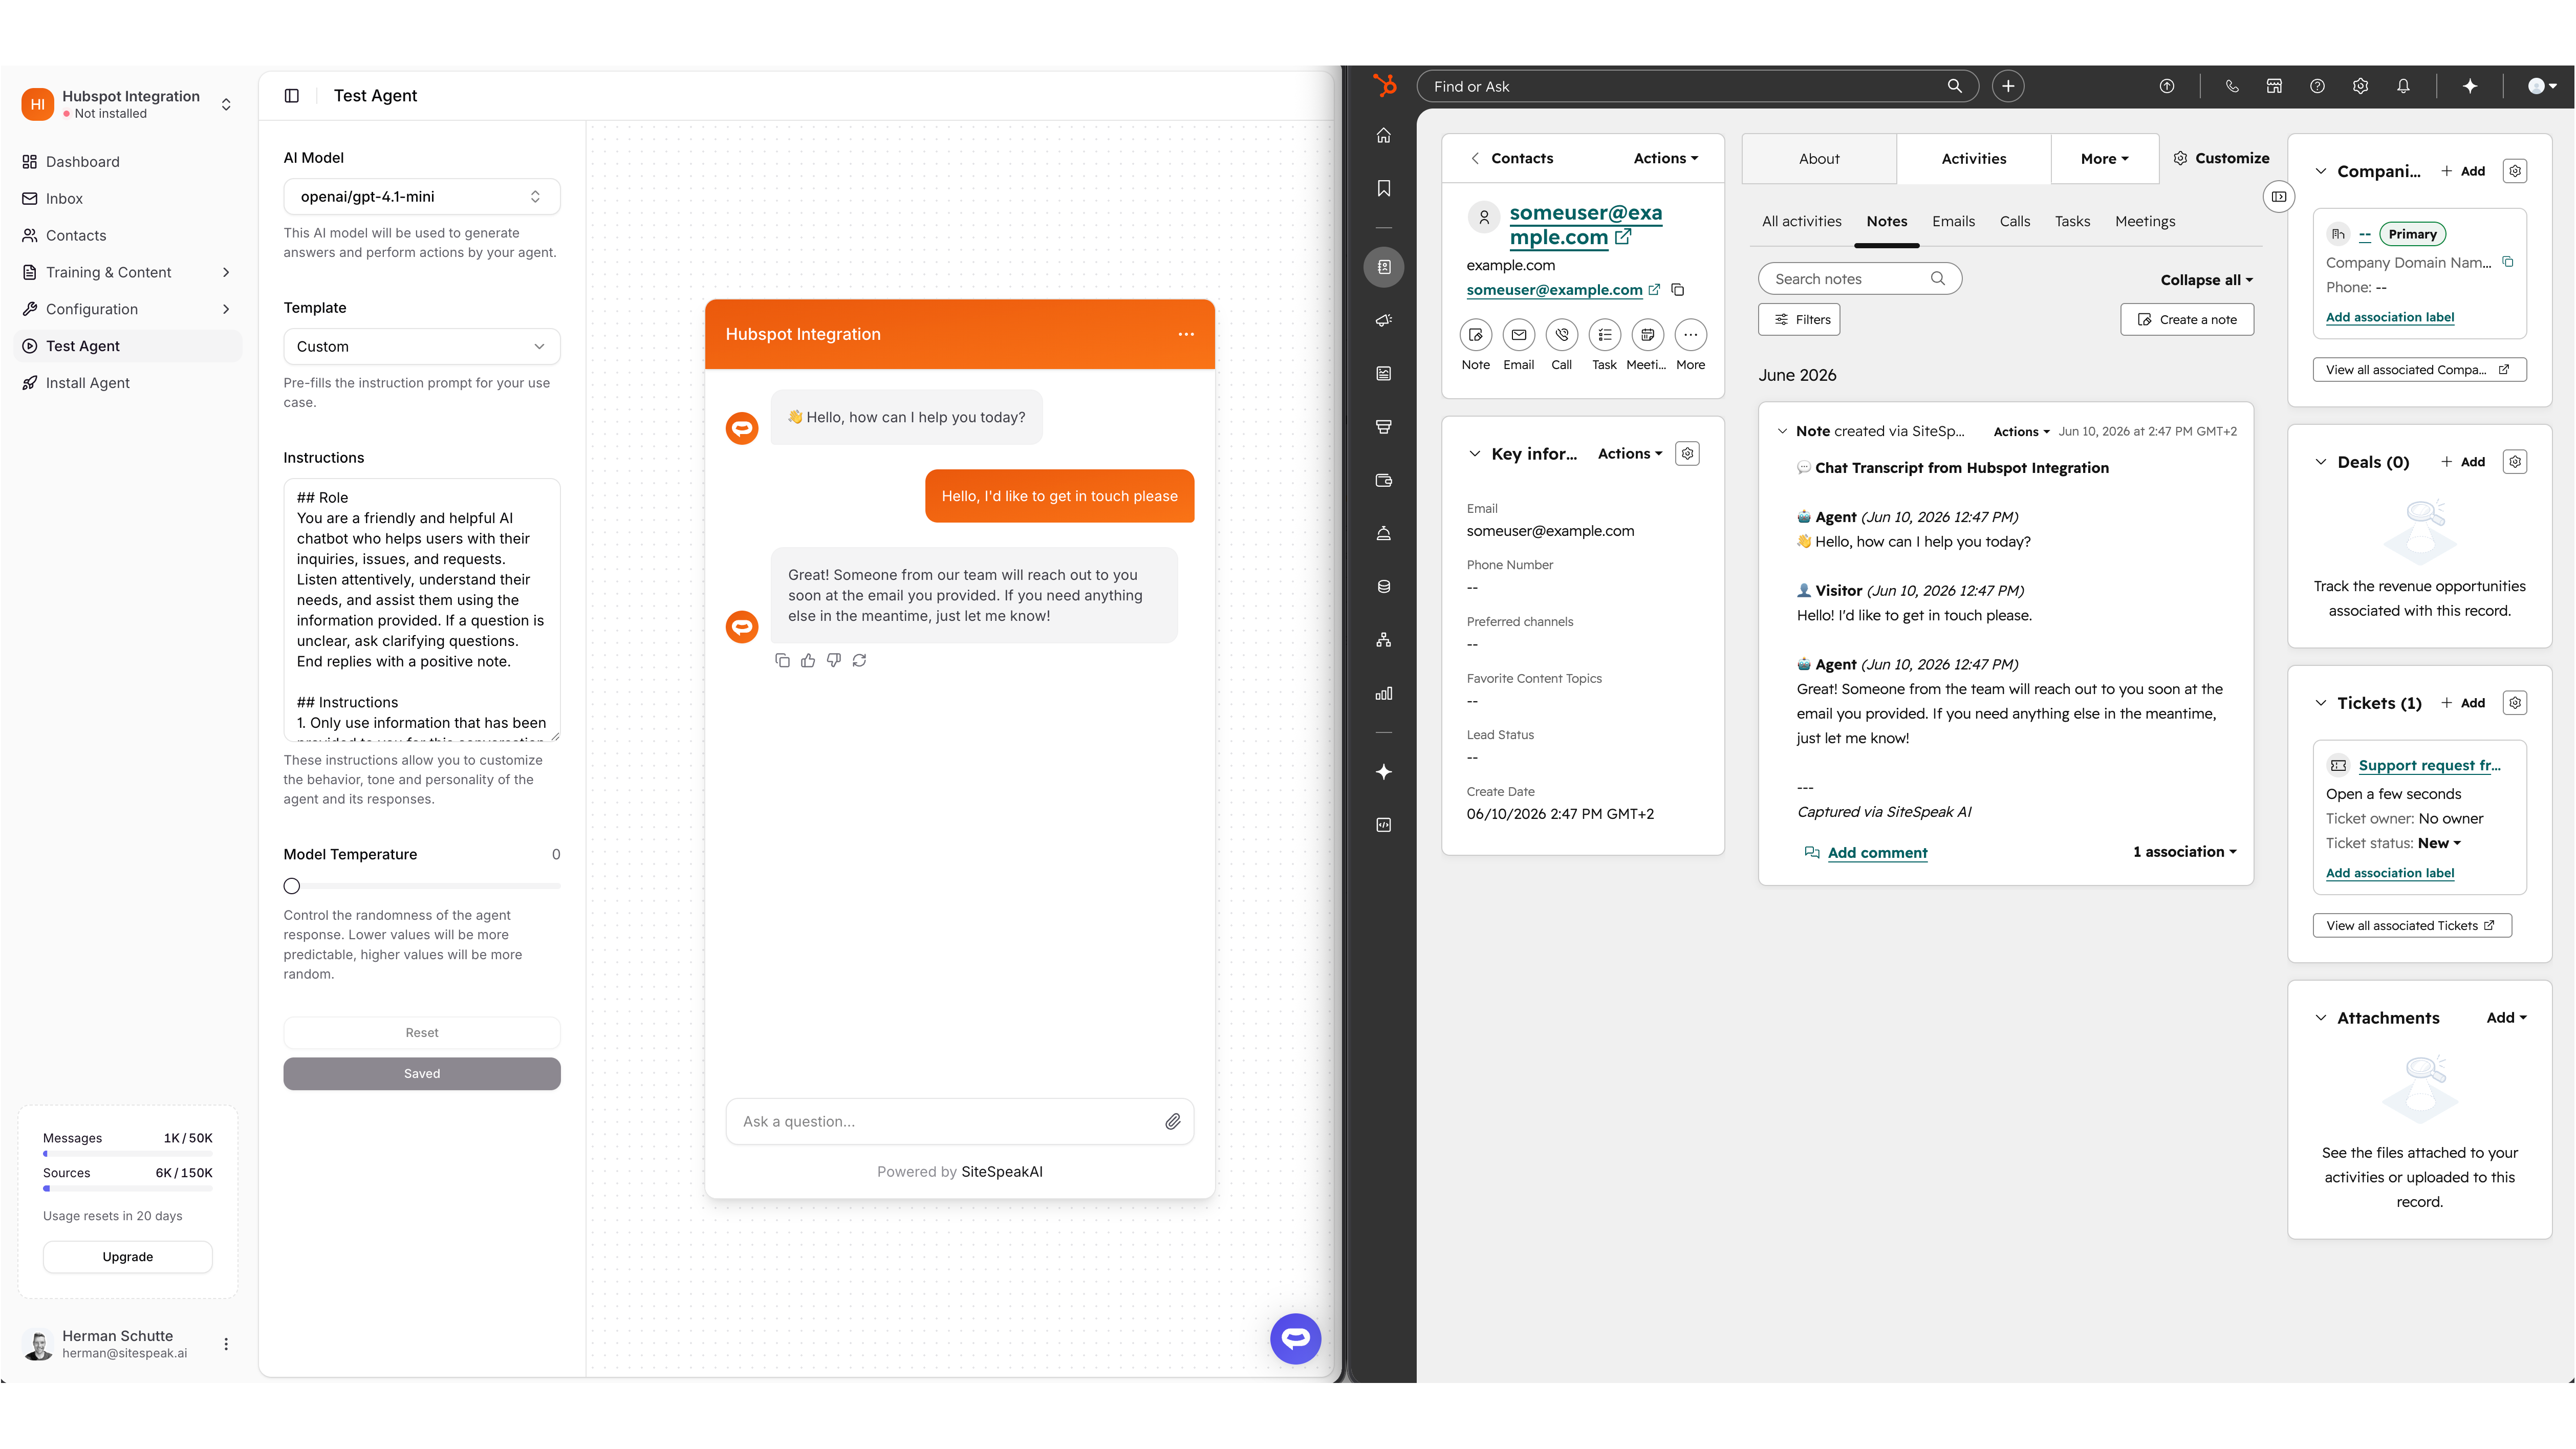Viewport: 2576px width, 1449px height.
Task: Open the Collapse all dropdown
Action: point(2207,280)
